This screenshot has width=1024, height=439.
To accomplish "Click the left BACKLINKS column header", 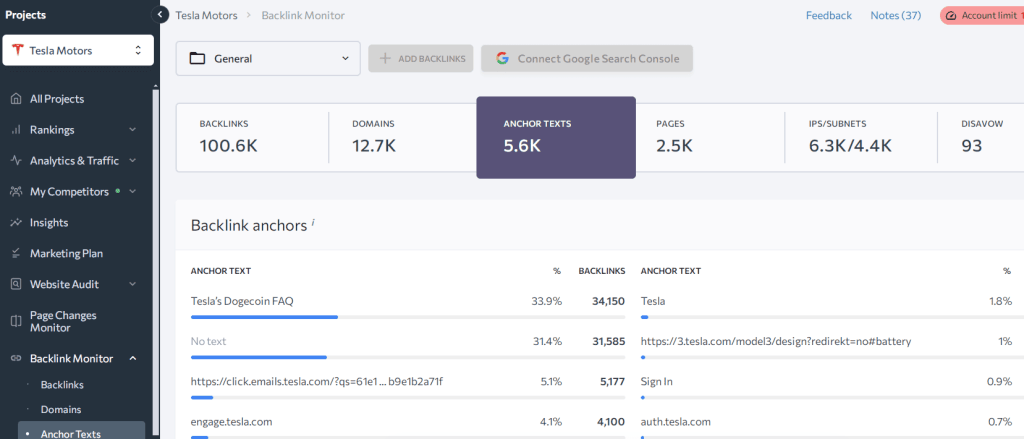I will tap(601, 270).
